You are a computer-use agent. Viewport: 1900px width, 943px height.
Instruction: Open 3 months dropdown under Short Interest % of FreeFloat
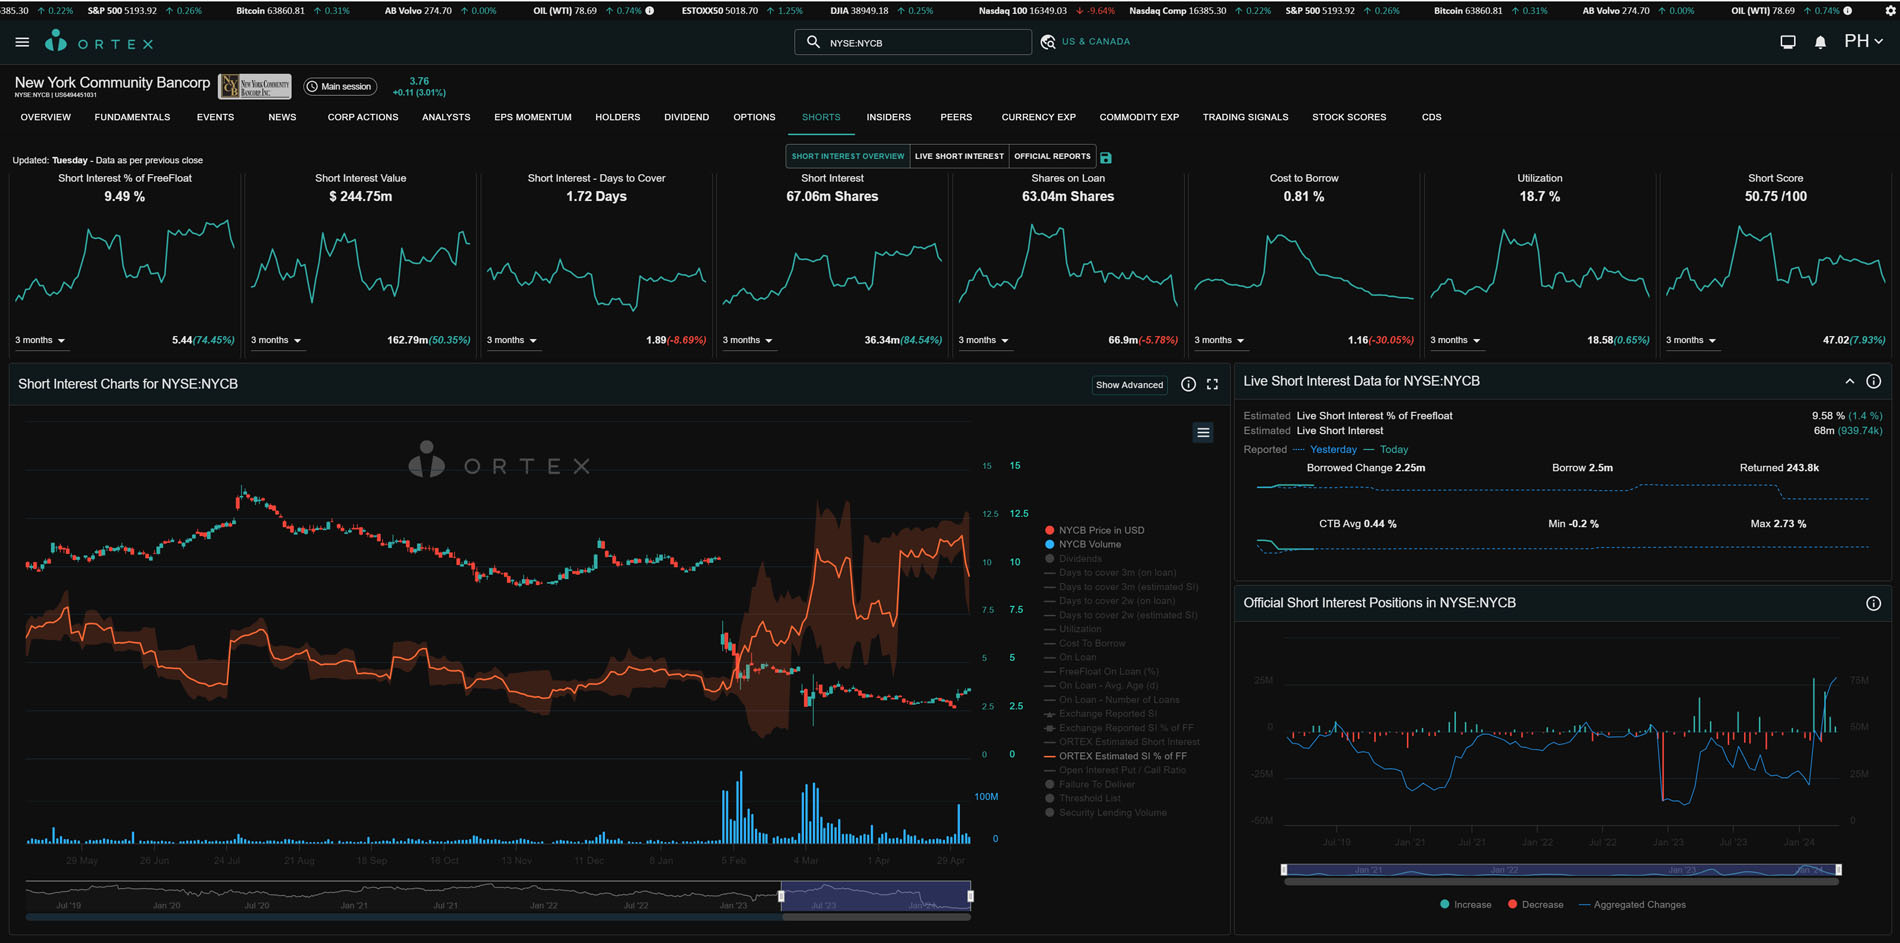[40, 341]
